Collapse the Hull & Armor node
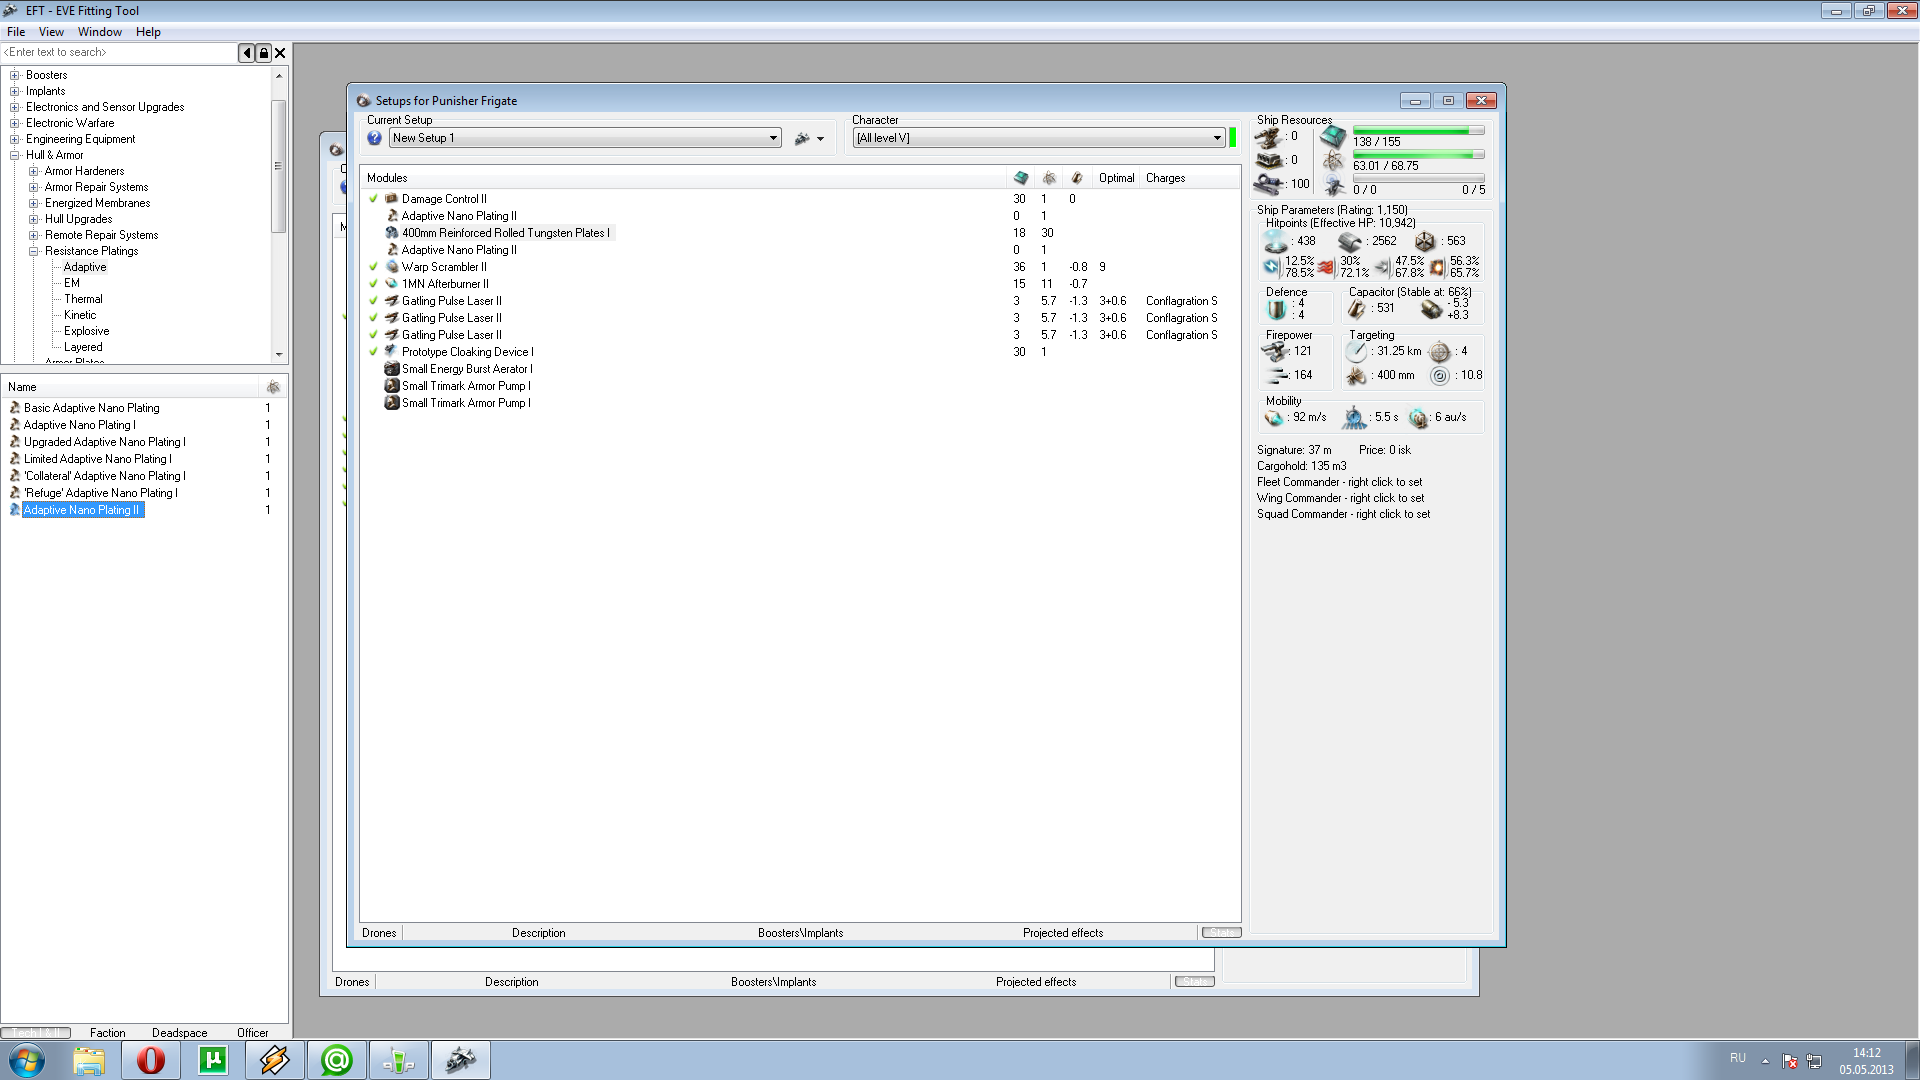 [14, 155]
